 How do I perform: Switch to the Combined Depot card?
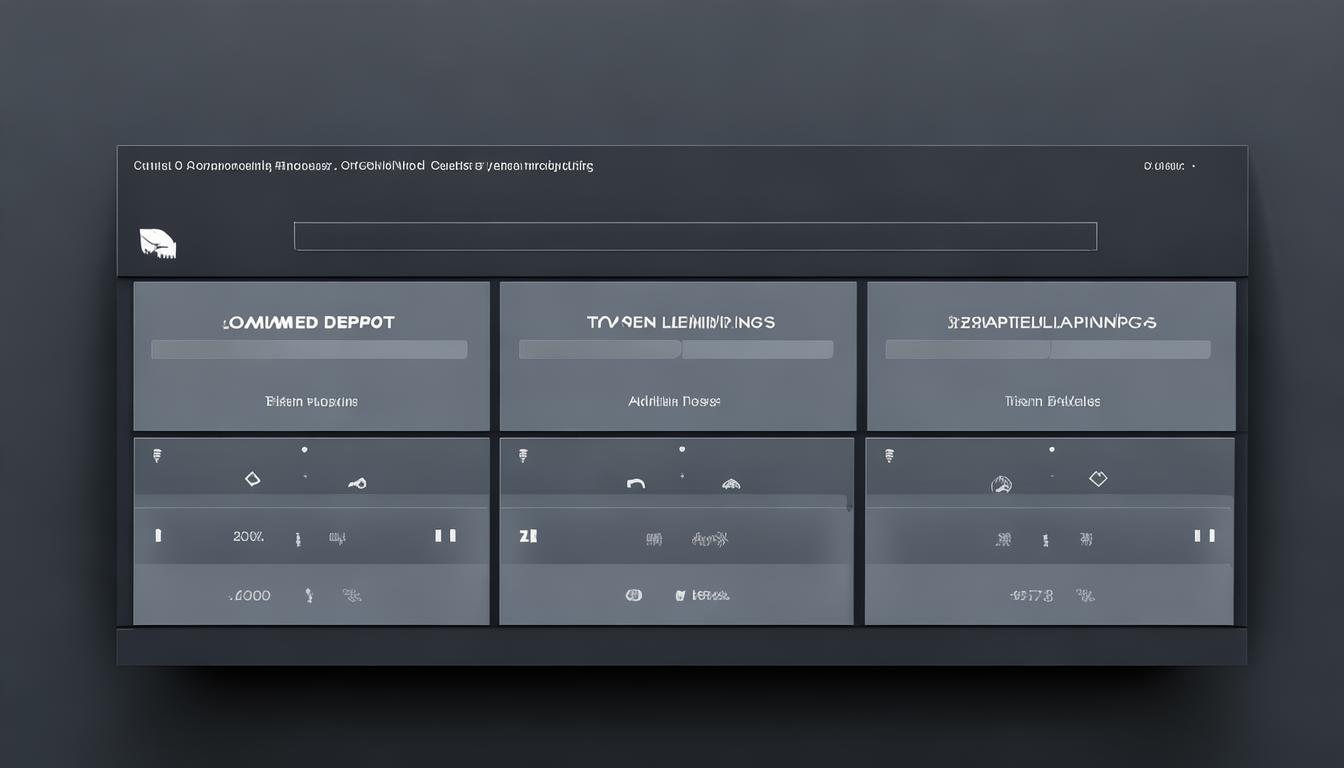[x=310, y=322]
